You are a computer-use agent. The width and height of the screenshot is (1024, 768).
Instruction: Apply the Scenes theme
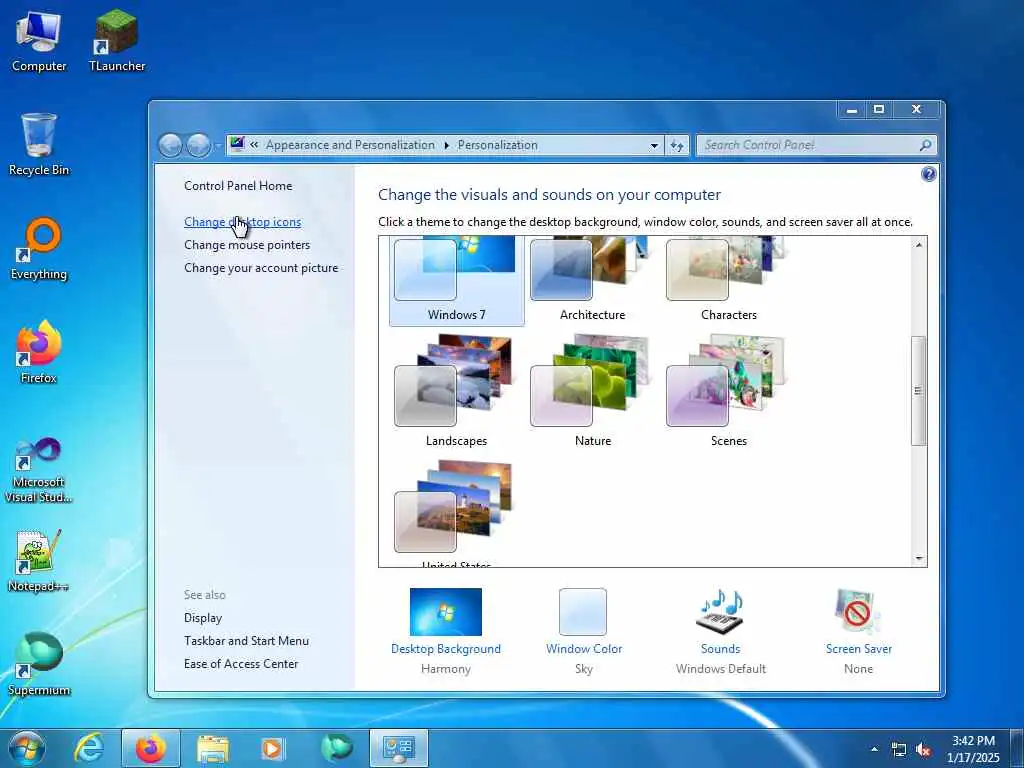tap(728, 391)
